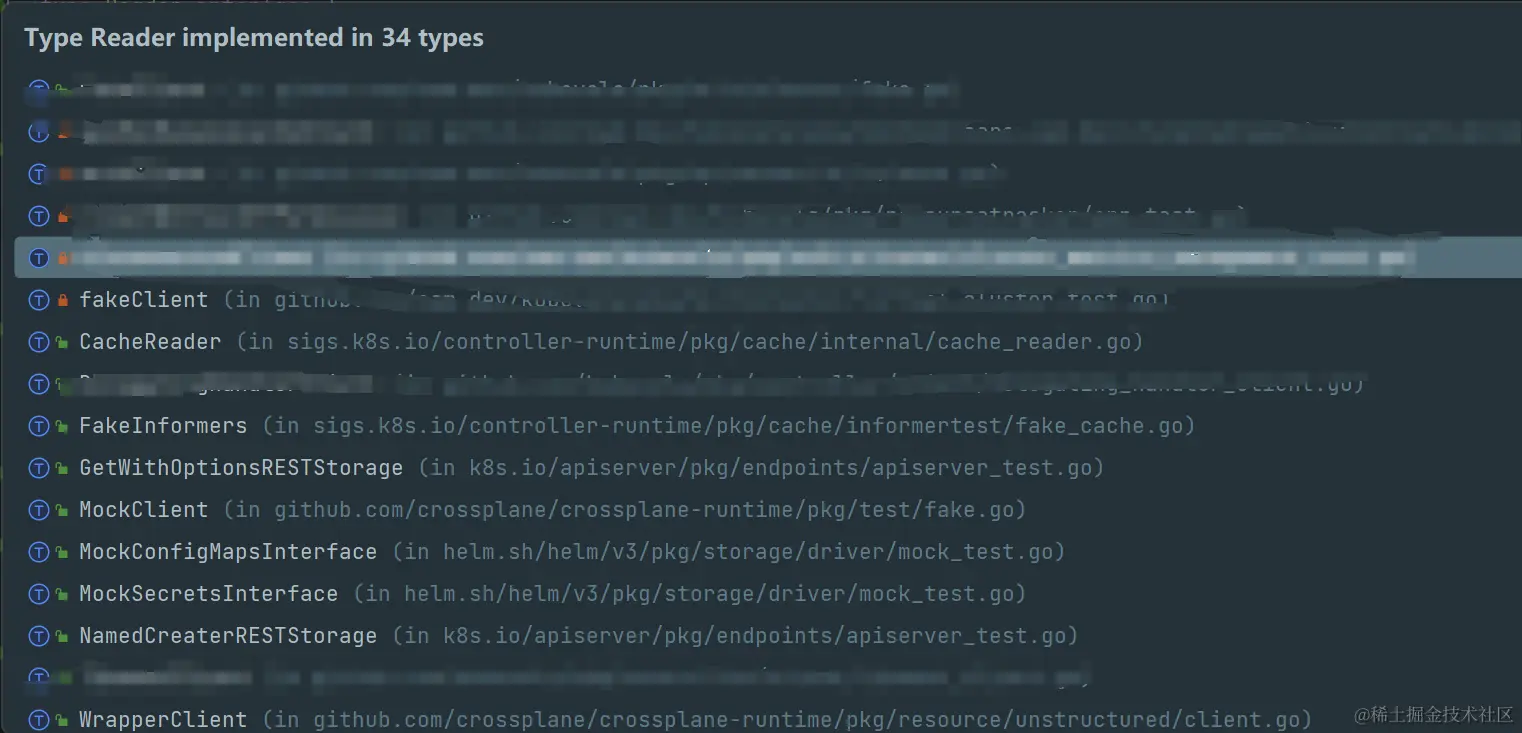The width and height of the screenshot is (1522, 733).
Task: Click the type icon beside FakeInformers
Action: 39,426
